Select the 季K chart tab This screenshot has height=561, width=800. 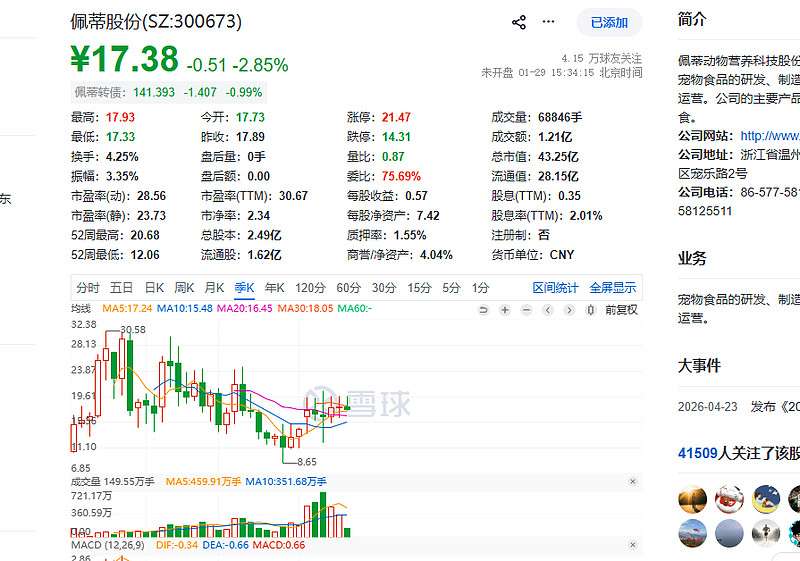(244, 288)
